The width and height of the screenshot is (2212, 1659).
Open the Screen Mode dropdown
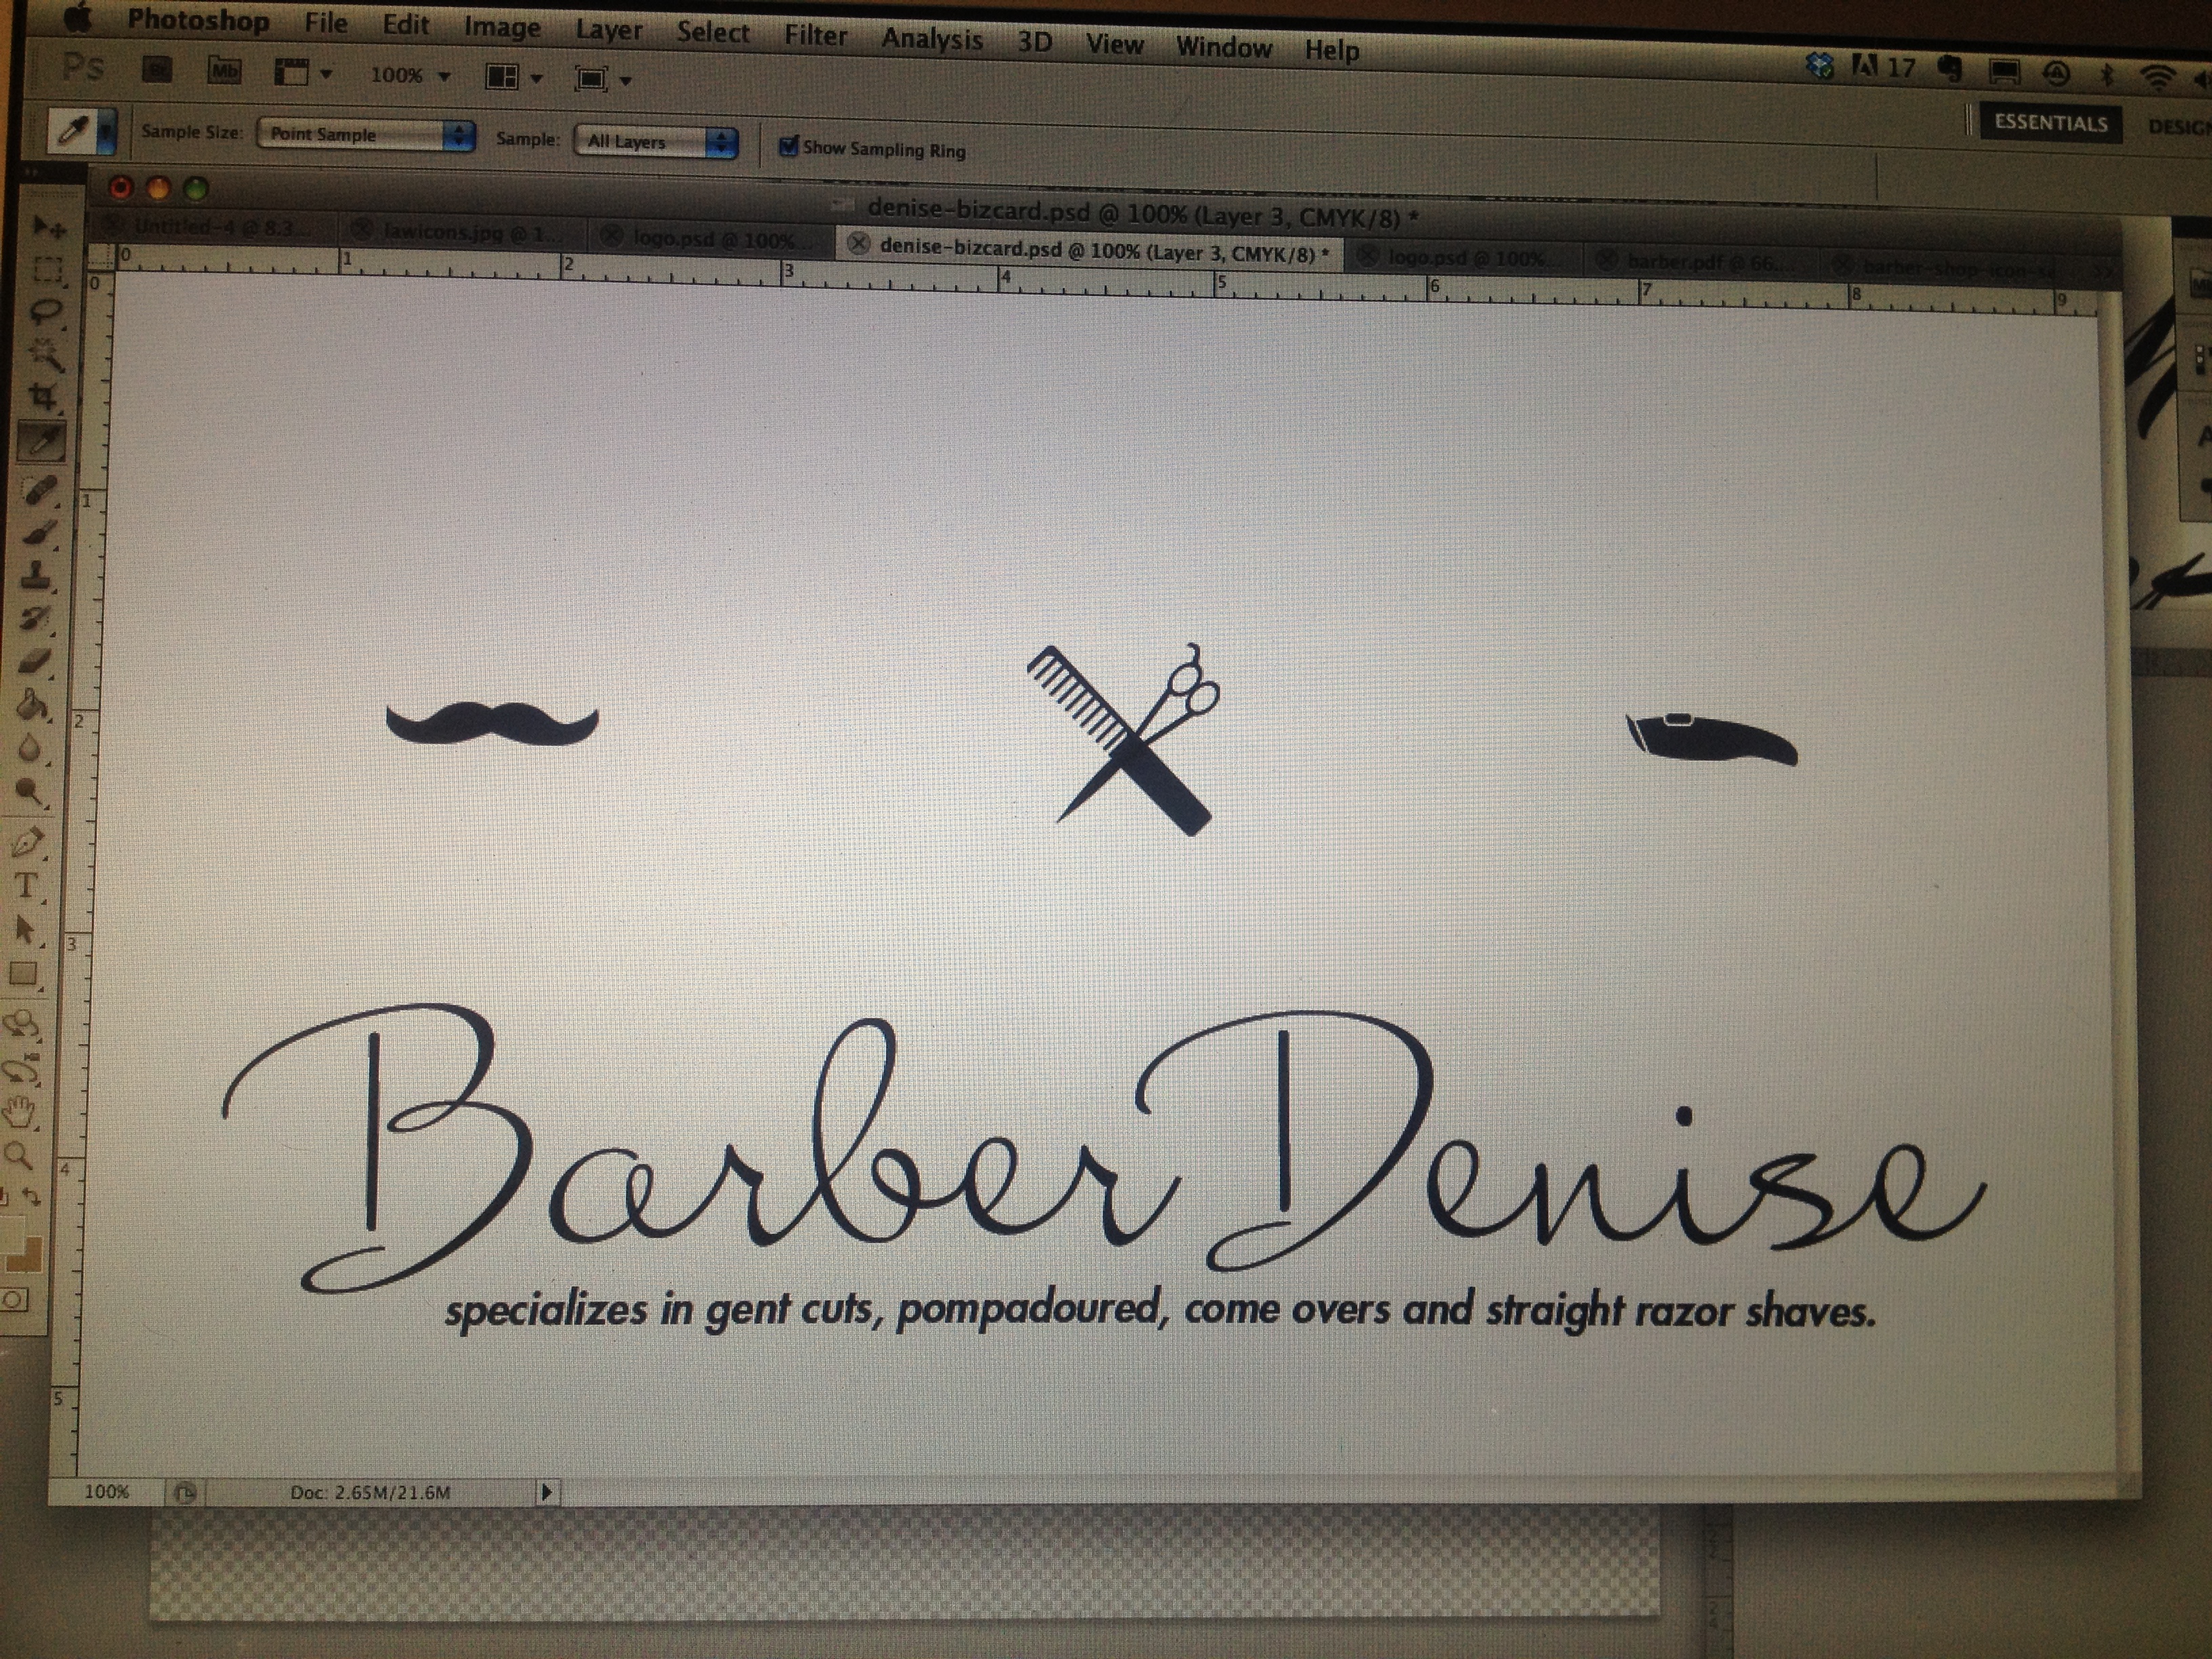pyautogui.click(x=602, y=79)
